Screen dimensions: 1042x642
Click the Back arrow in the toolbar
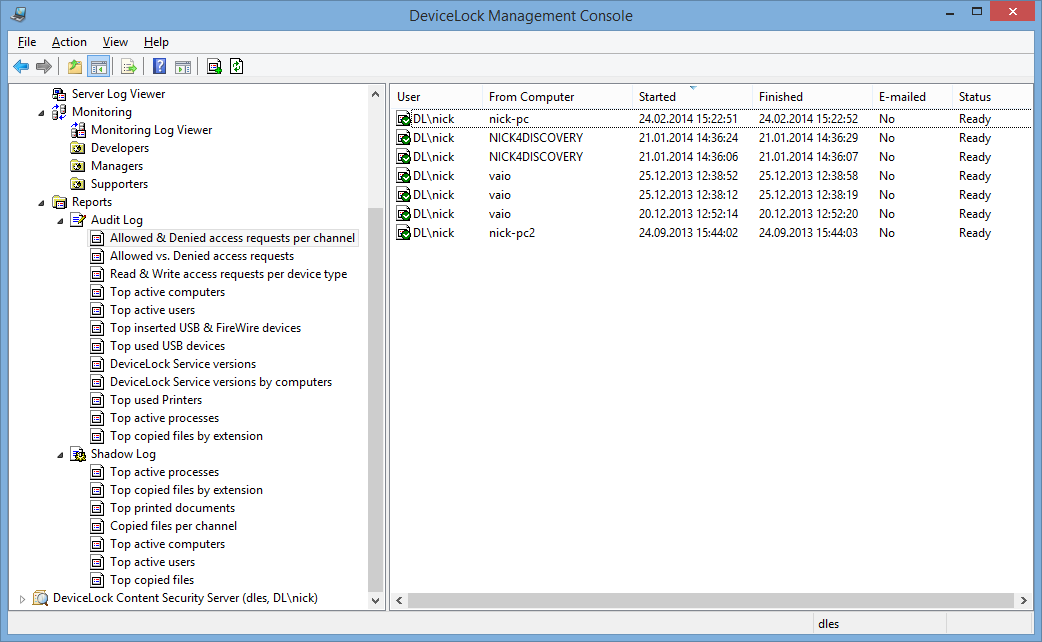21,66
